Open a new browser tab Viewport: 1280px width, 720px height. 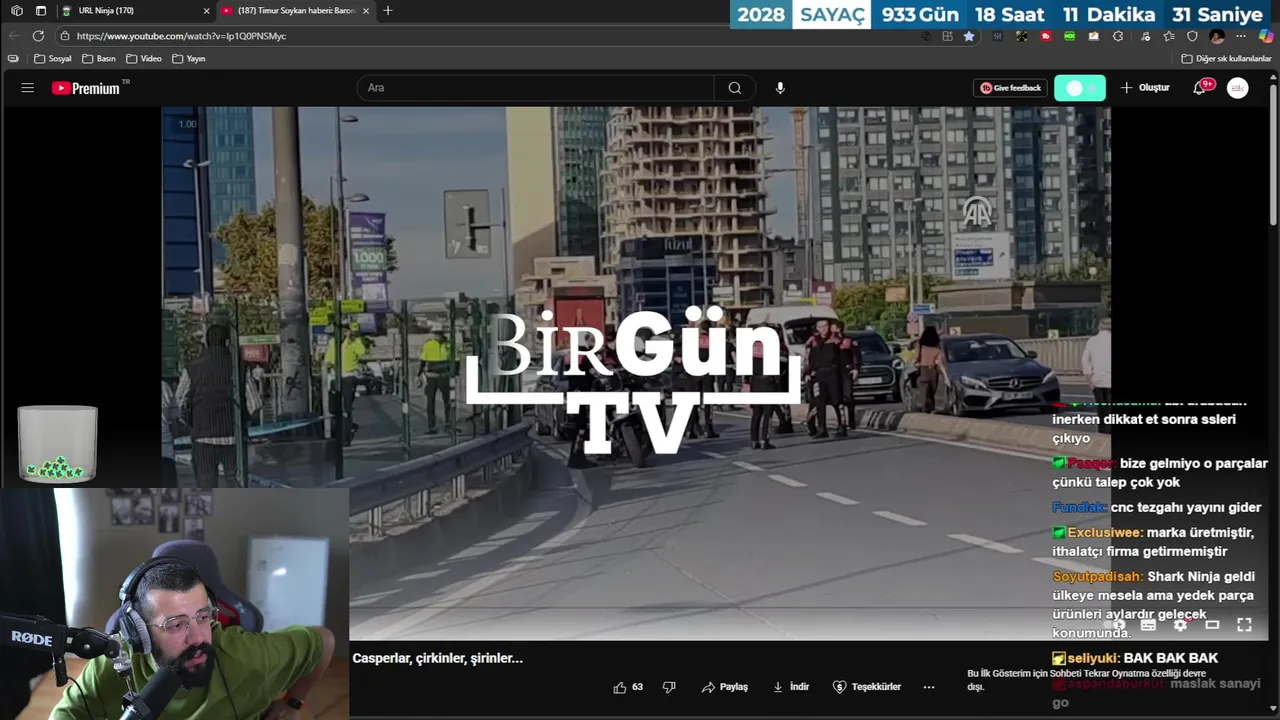388,11
